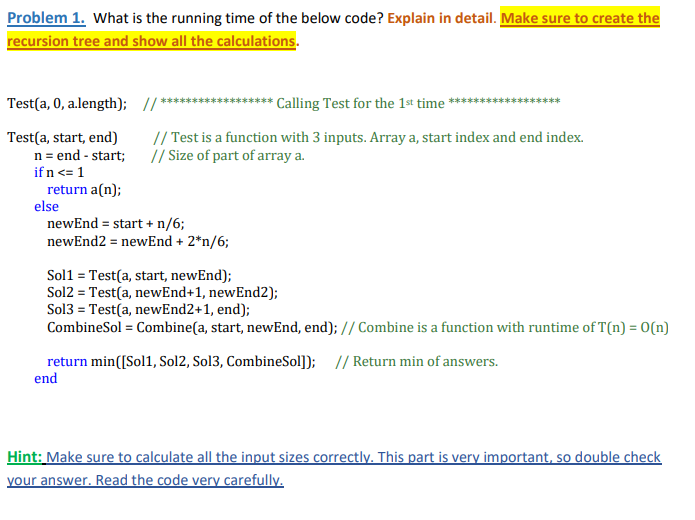Click highlighted 'recursion tree and show all the calculations'
The width and height of the screenshot is (695, 520).
pyautogui.click(x=151, y=41)
